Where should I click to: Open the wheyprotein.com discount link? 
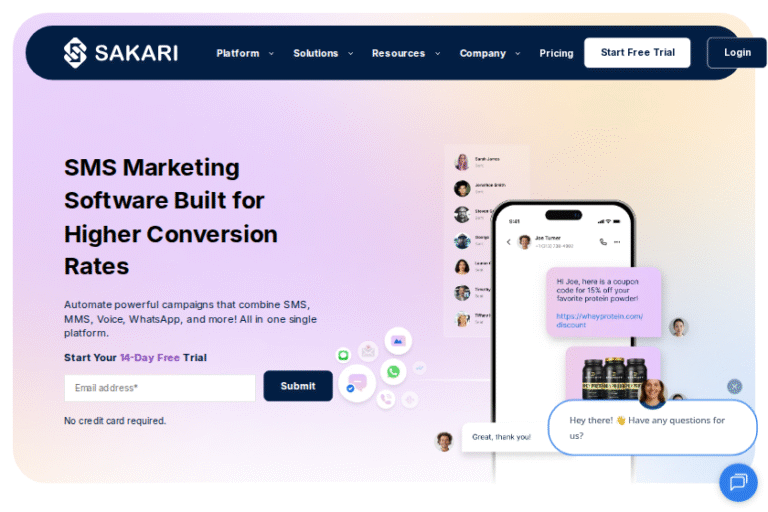[x=599, y=320]
